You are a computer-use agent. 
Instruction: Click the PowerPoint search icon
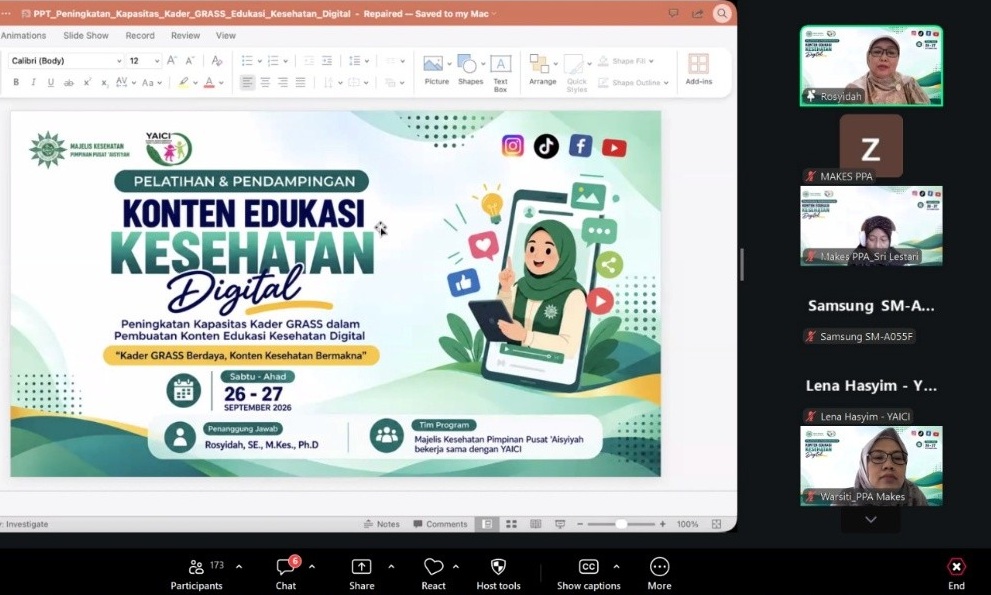722,13
